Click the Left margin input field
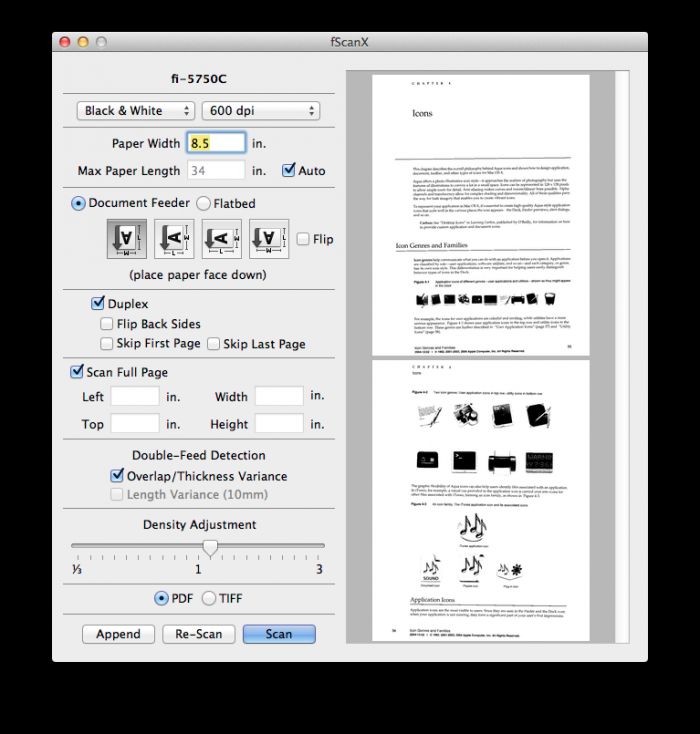Screen dimensions: 700x734 pos(135,396)
